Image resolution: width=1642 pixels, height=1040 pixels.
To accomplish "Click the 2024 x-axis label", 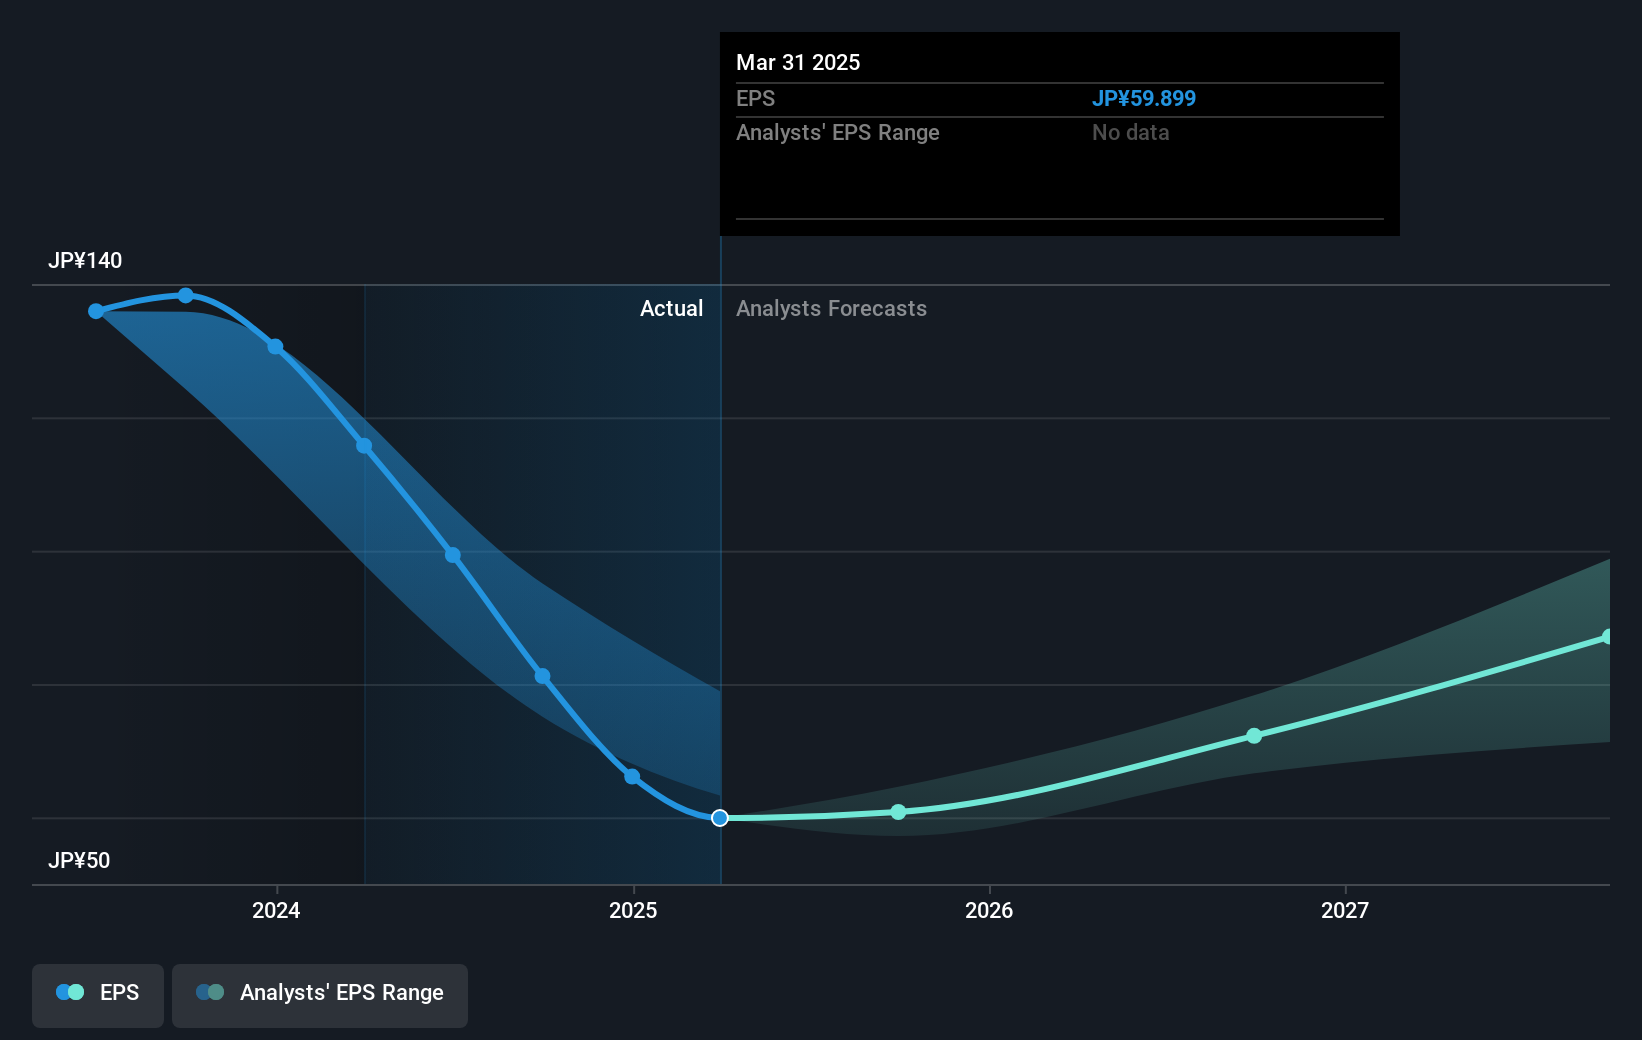I will (x=276, y=910).
